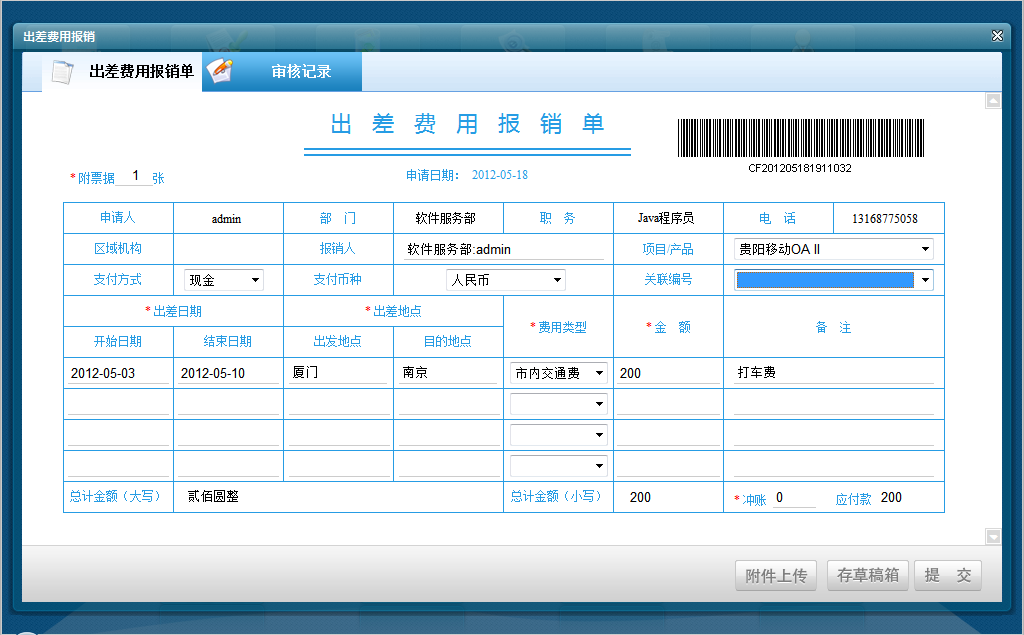Click the 区域机构 label cell
This screenshot has width=1024, height=635.
(118, 249)
